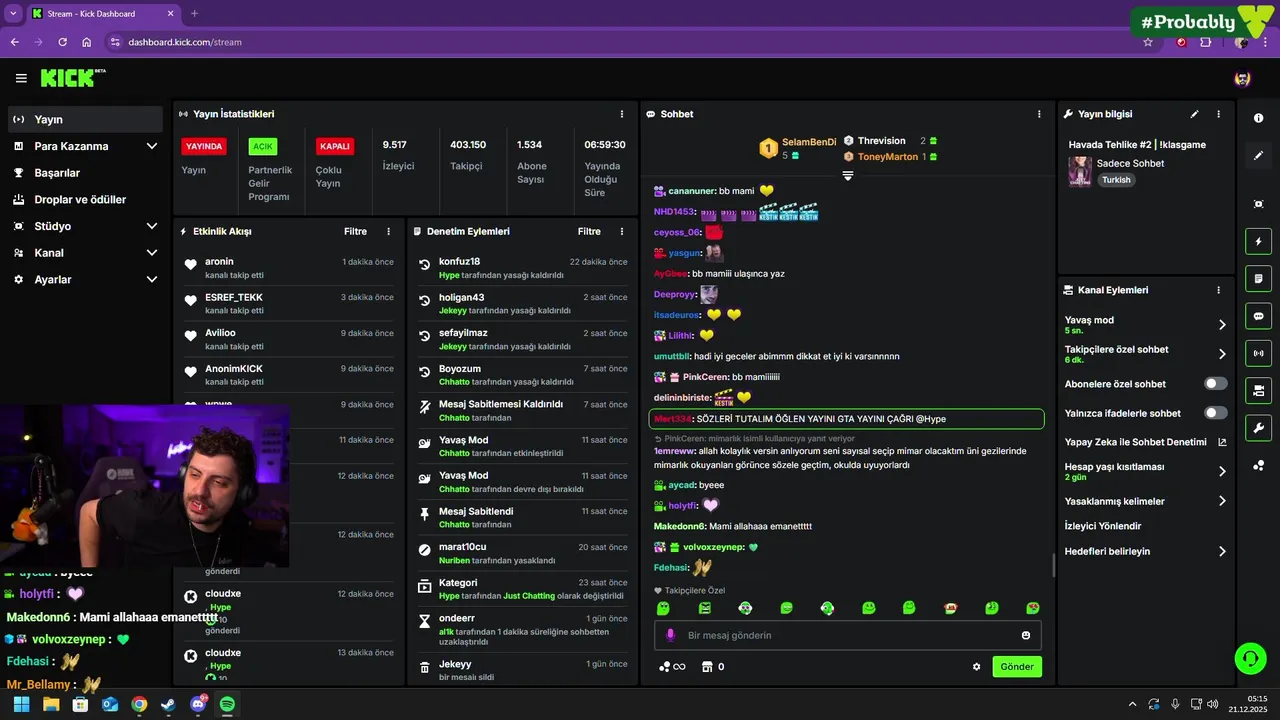Open the Windows Start menu
This screenshot has width=1280, height=720.
[x=21, y=704]
